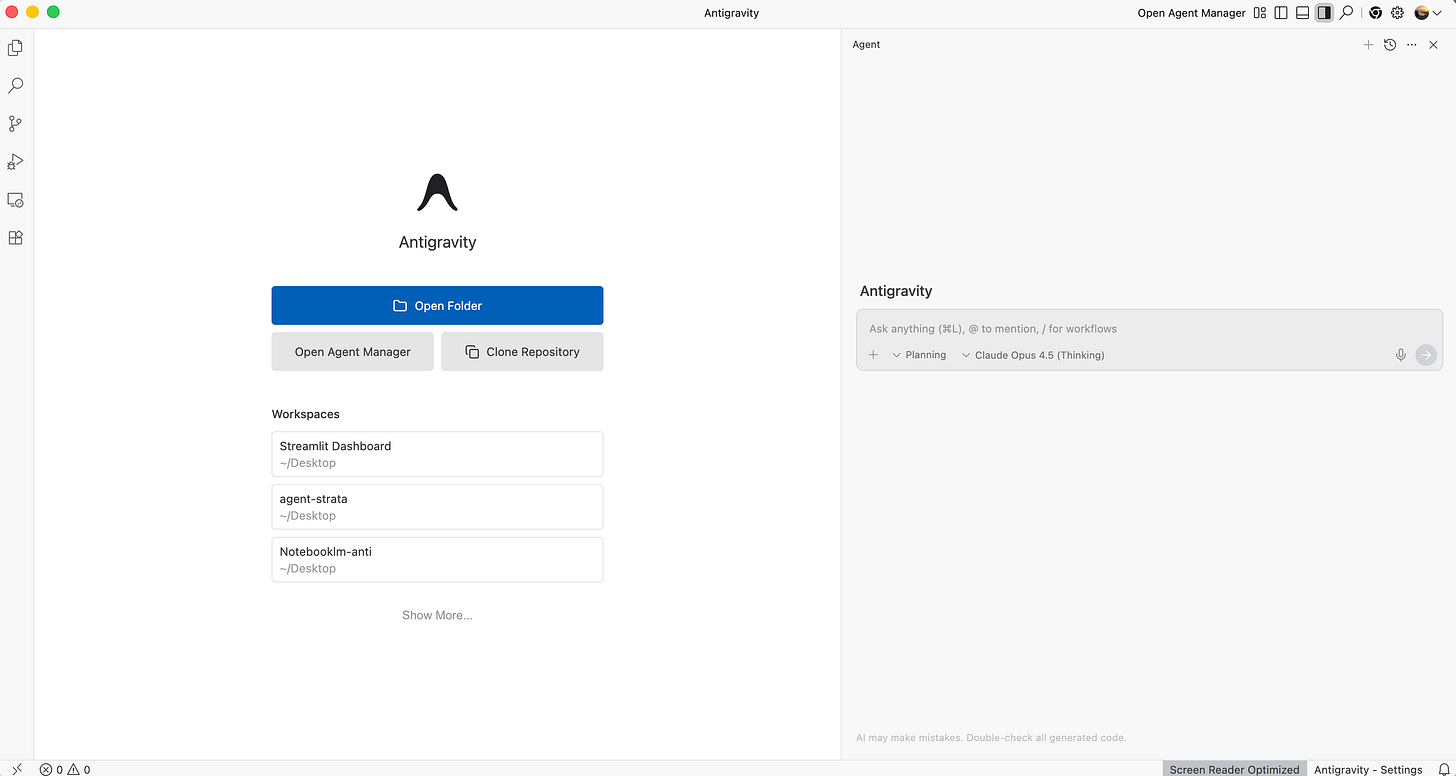The width and height of the screenshot is (1456, 776).
Task: Show errors and warnings in status bar
Action: click(65, 769)
